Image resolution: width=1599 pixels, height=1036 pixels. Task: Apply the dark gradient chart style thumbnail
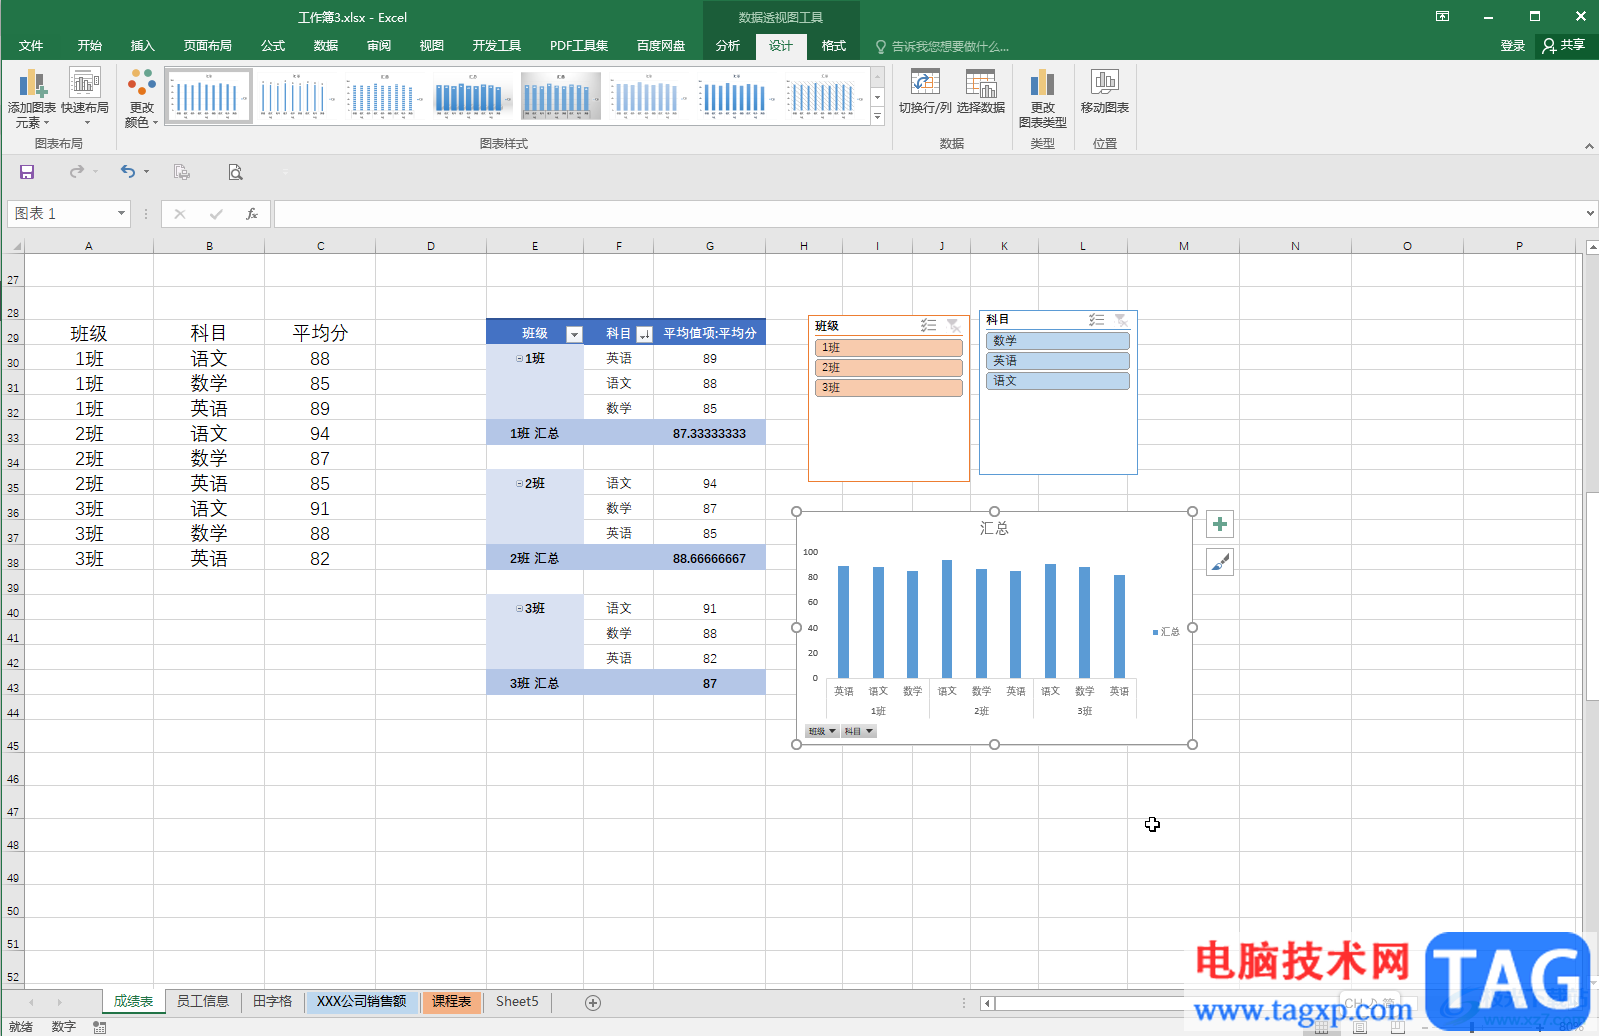pyautogui.click(x=561, y=96)
